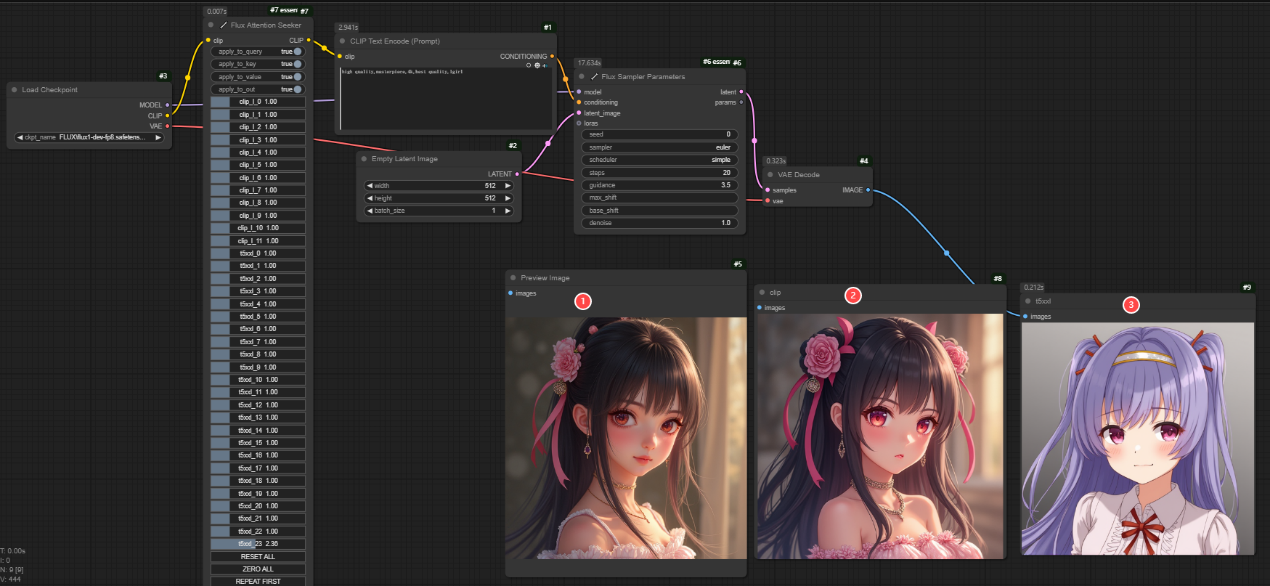
Task: Select next checkpoint with ckpt_name right arrow
Action: tap(158, 137)
